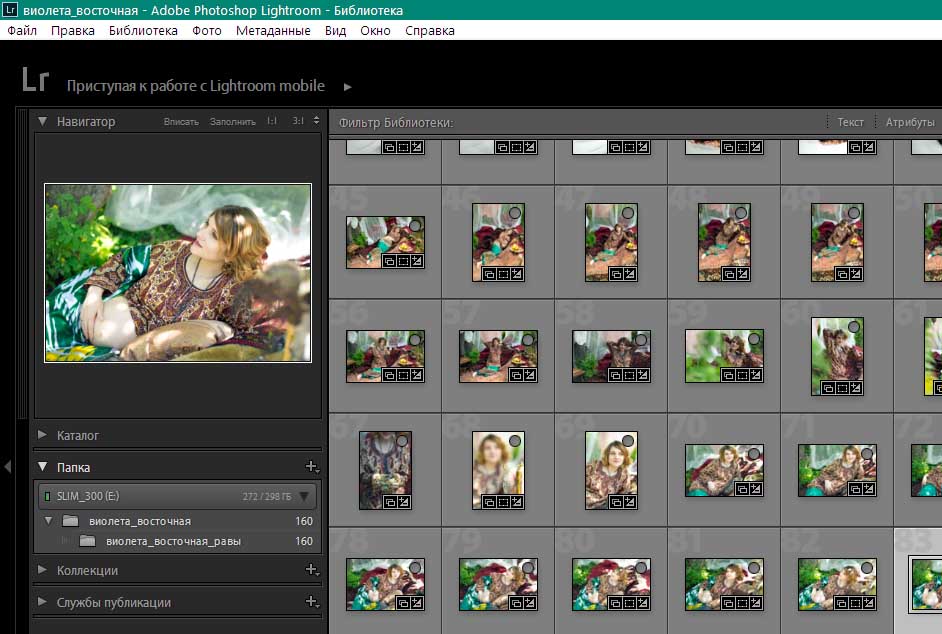Click the crop badge on photo 45
The width and height of the screenshot is (942, 634).
point(403,260)
